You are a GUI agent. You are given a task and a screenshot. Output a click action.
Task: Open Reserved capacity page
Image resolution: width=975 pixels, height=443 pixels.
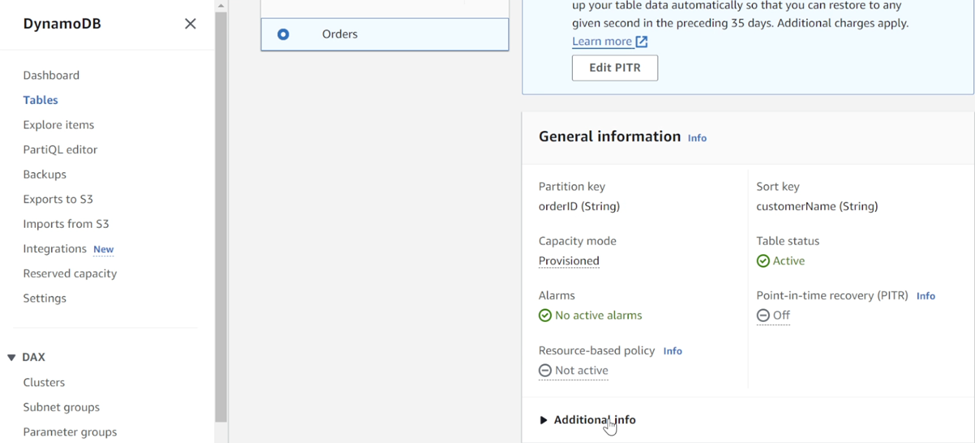[x=70, y=274]
